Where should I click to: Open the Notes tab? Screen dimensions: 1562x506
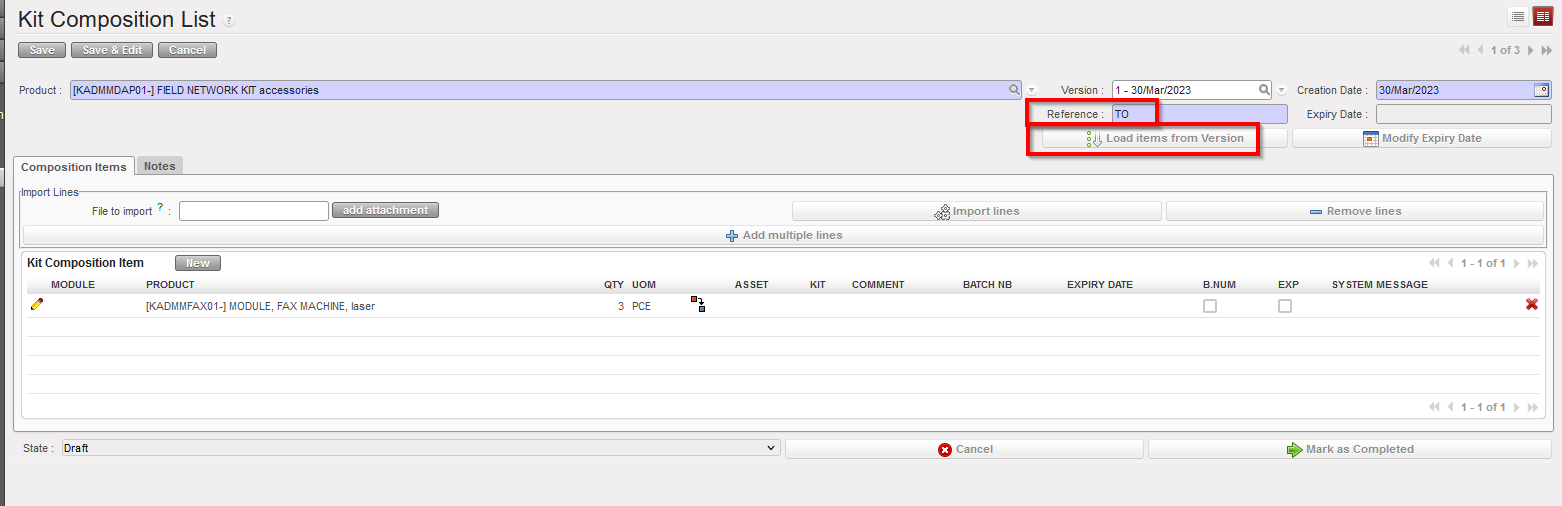pyautogui.click(x=160, y=166)
